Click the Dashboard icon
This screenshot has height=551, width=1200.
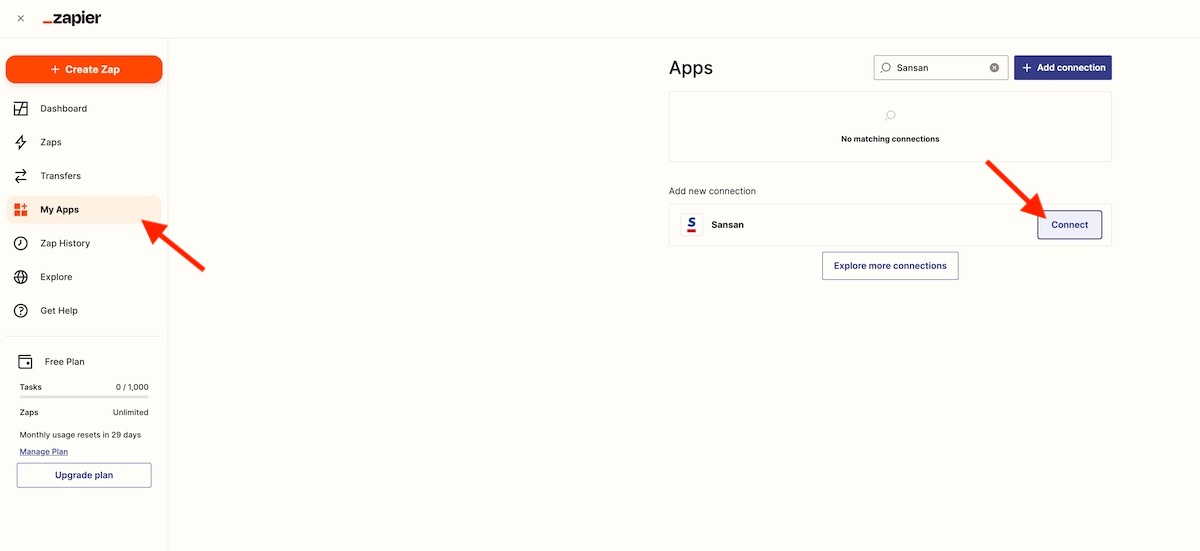point(21,108)
